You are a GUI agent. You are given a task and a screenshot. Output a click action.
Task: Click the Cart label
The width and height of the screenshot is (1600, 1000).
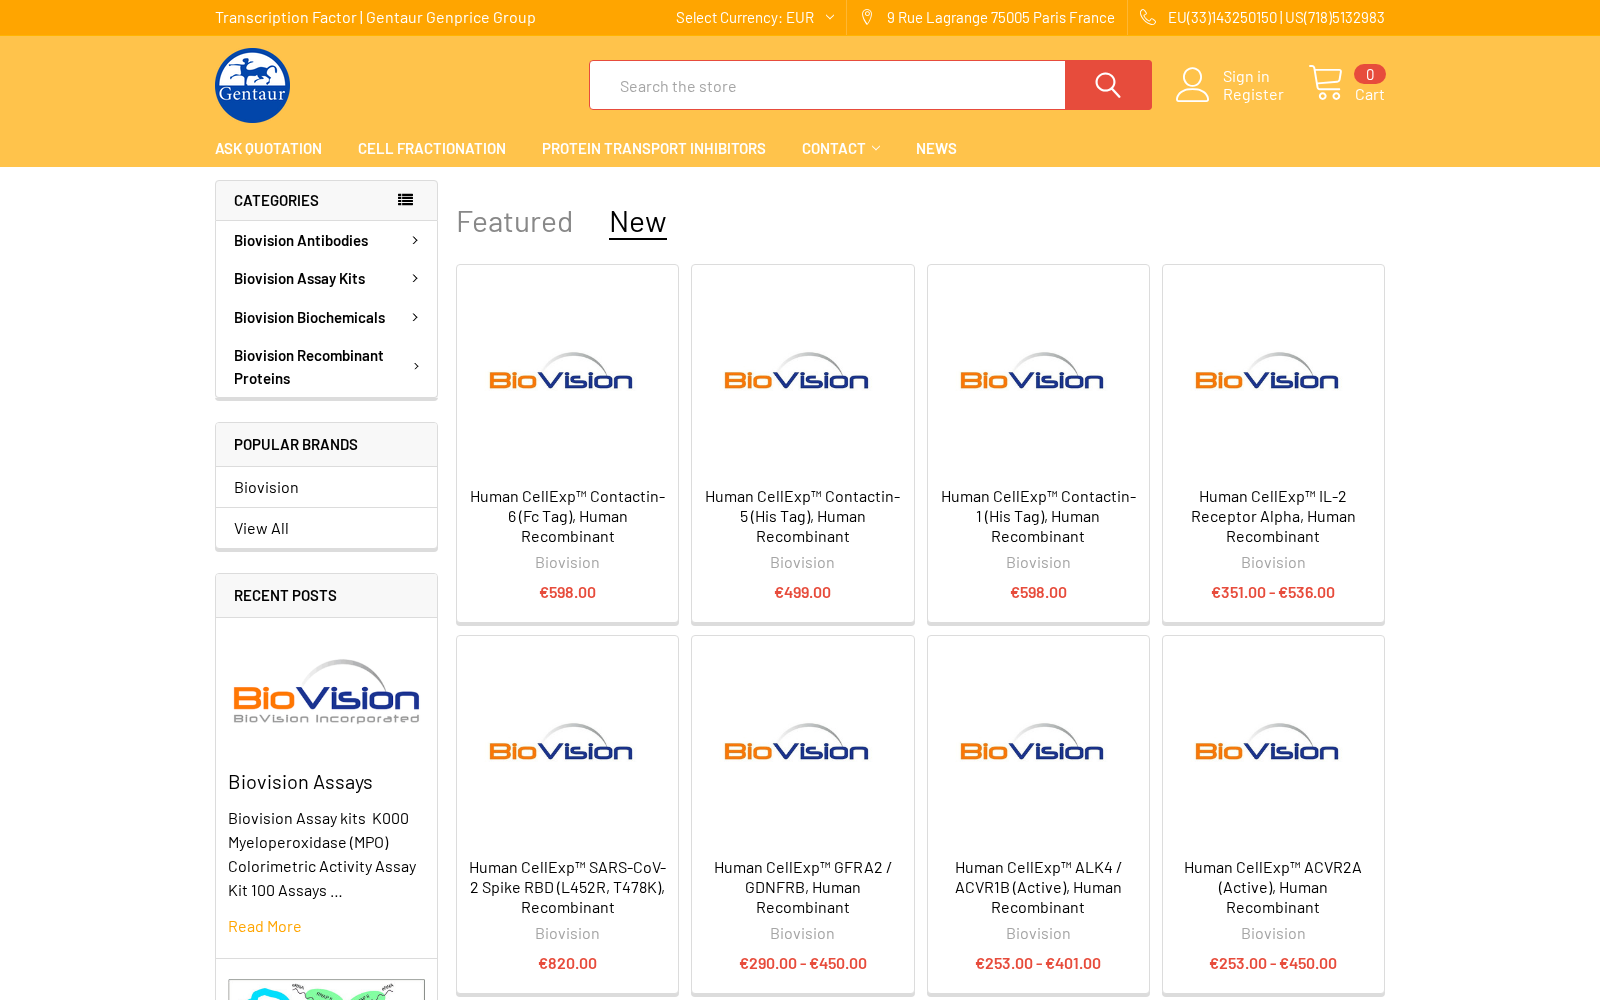[x=1369, y=94]
